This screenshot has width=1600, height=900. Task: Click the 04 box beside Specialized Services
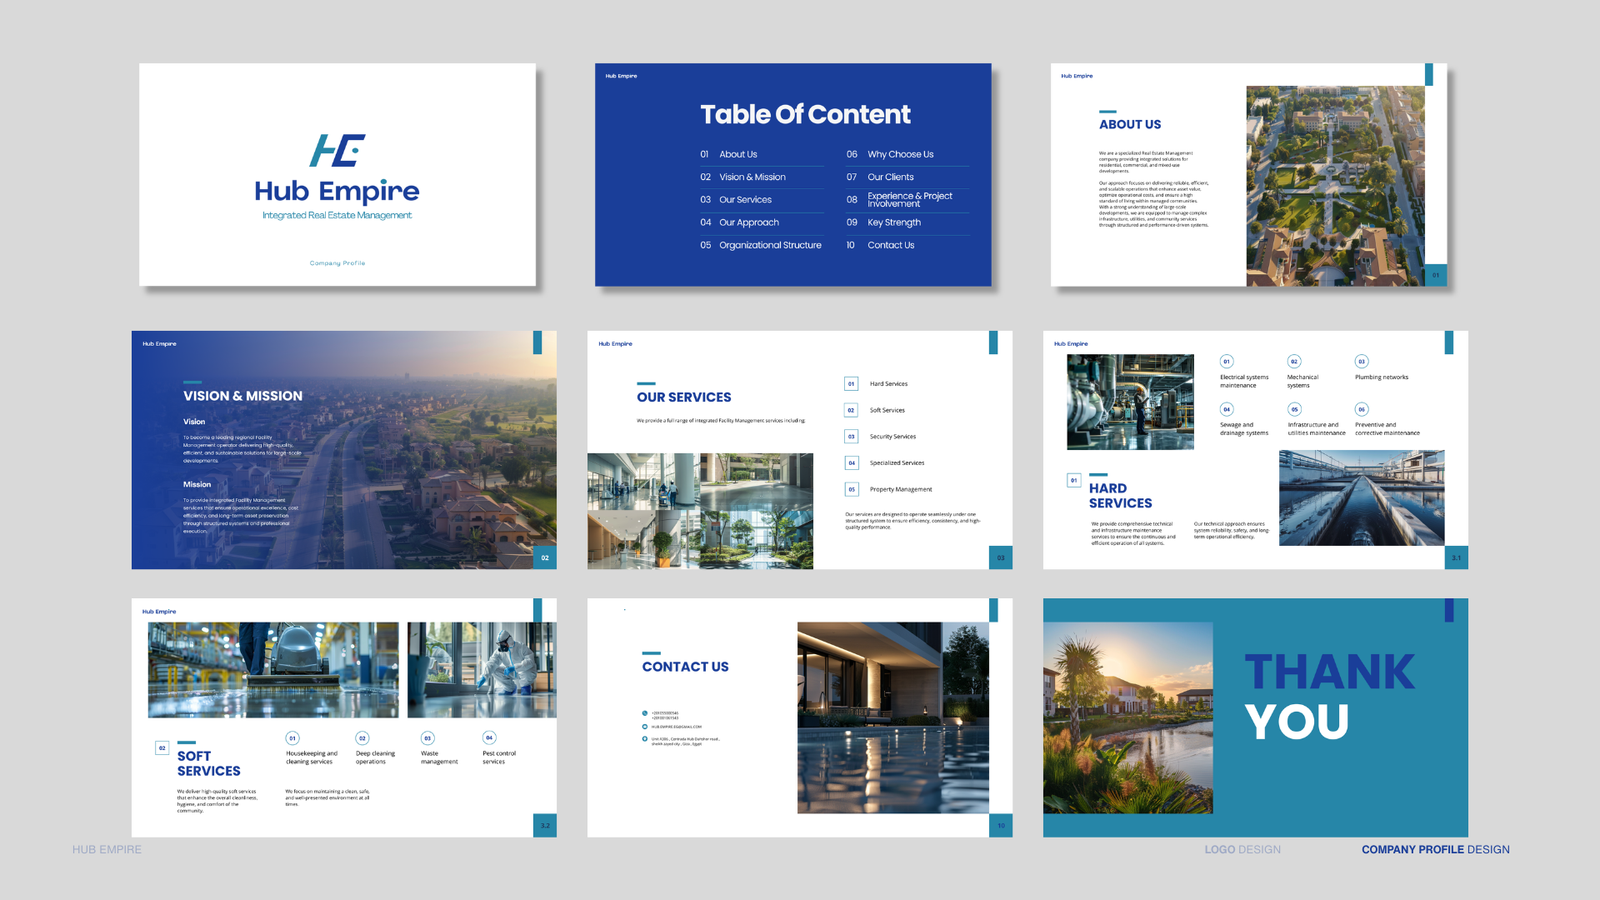(851, 463)
